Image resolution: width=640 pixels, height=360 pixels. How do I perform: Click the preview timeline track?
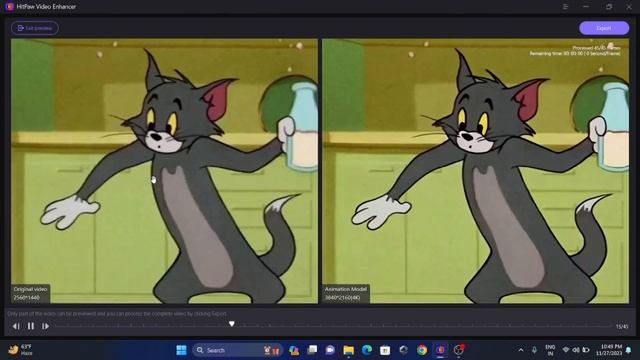(334, 326)
